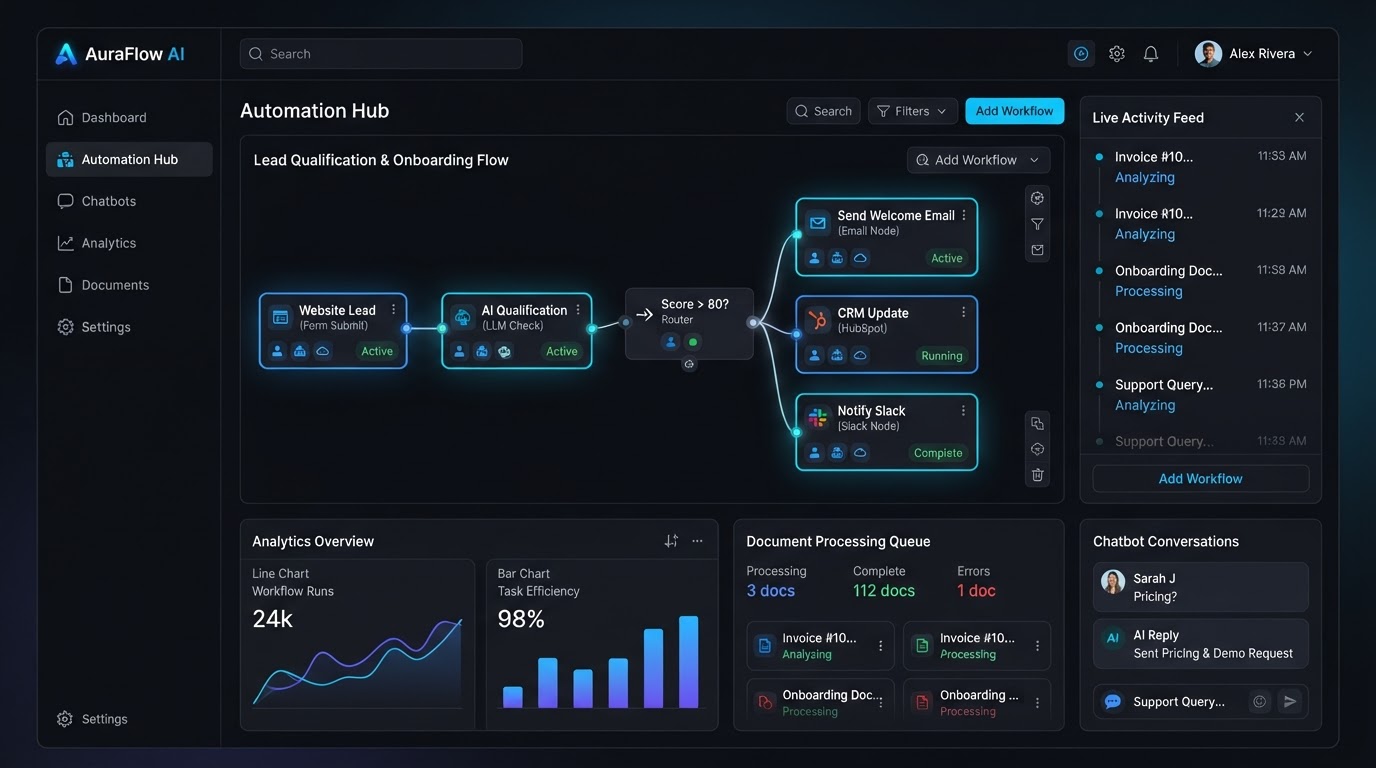
Task: Open the Sarah J Pricing conversation
Action: [x=1200, y=587]
